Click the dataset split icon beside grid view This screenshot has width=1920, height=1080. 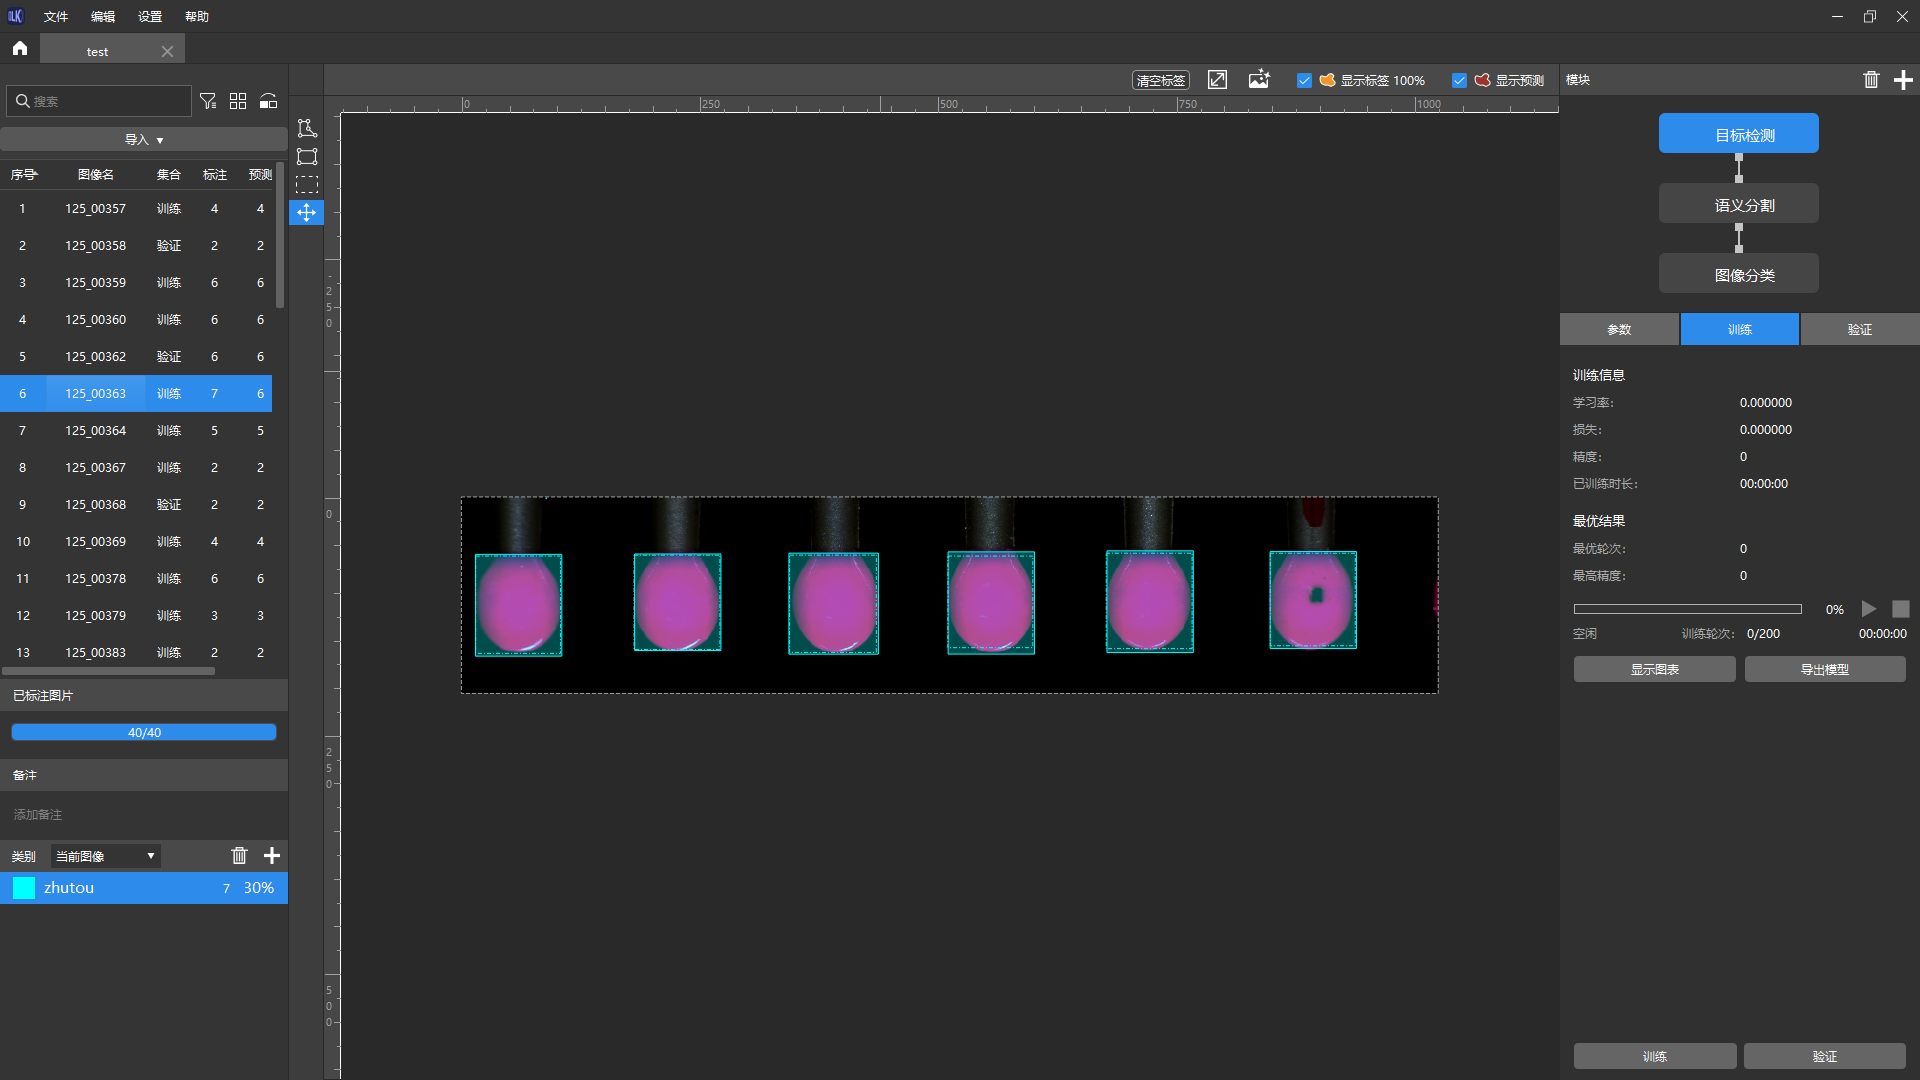[x=268, y=101]
